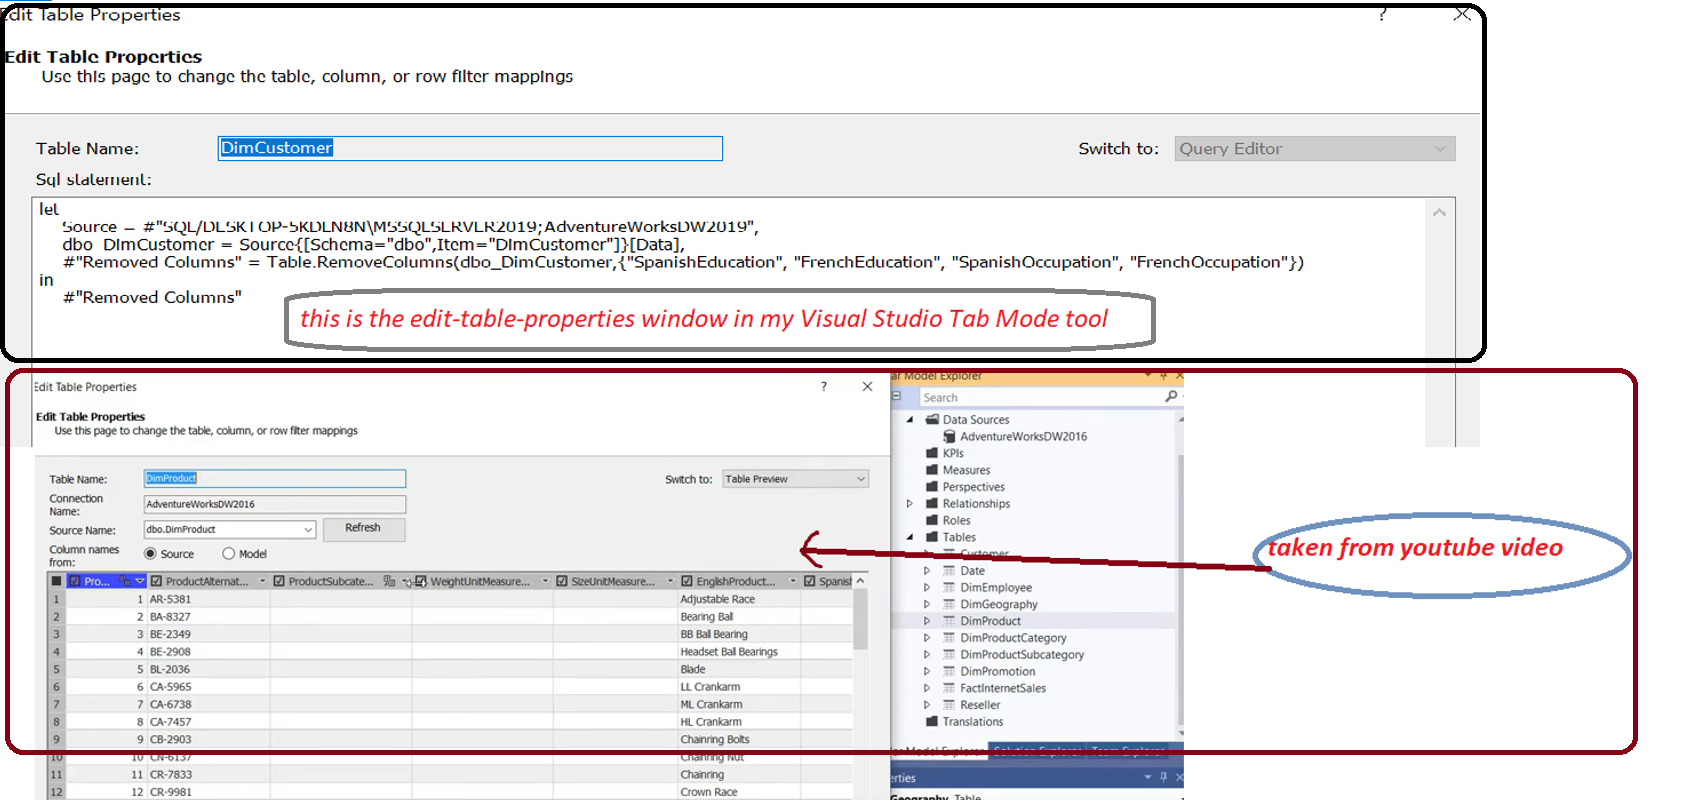Click the relationship icon in ProductSubcate... header
Viewport: 1688px width, 800px height.
(389, 581)
